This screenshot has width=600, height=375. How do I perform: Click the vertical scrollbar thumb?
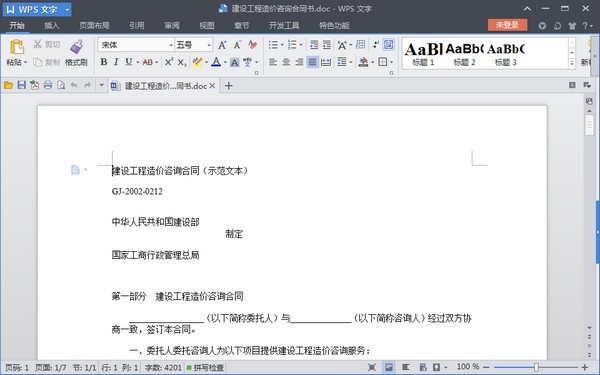[x=589, y=124]
